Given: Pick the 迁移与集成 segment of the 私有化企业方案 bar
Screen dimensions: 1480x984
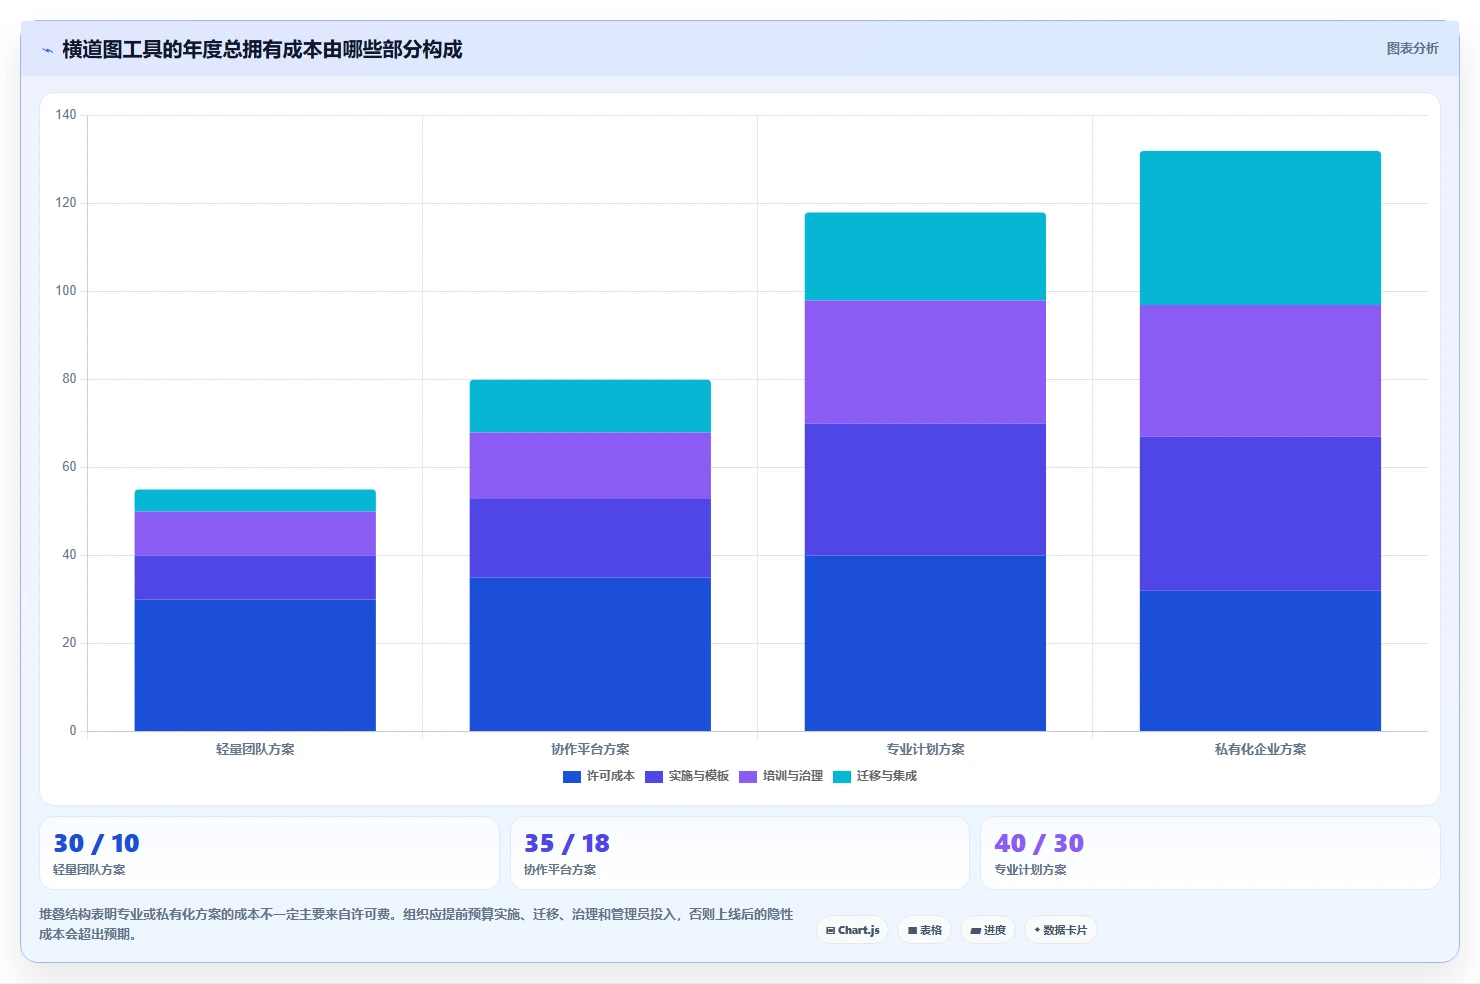Looking at the screenshot, I should click(1260, 228).
